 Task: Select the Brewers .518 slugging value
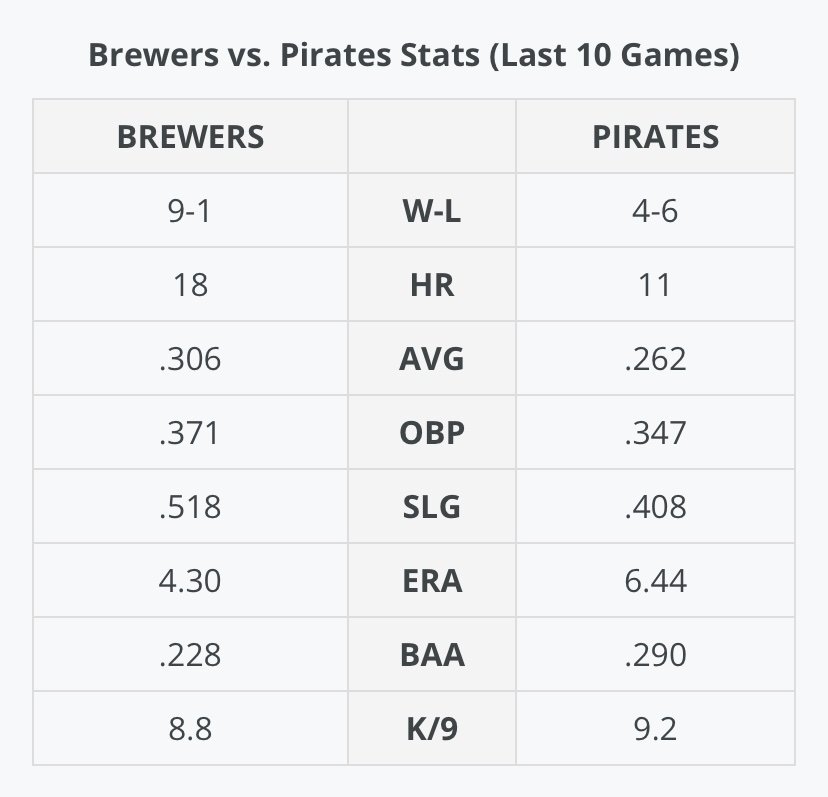pyautogui.click(x=190, y=506)
